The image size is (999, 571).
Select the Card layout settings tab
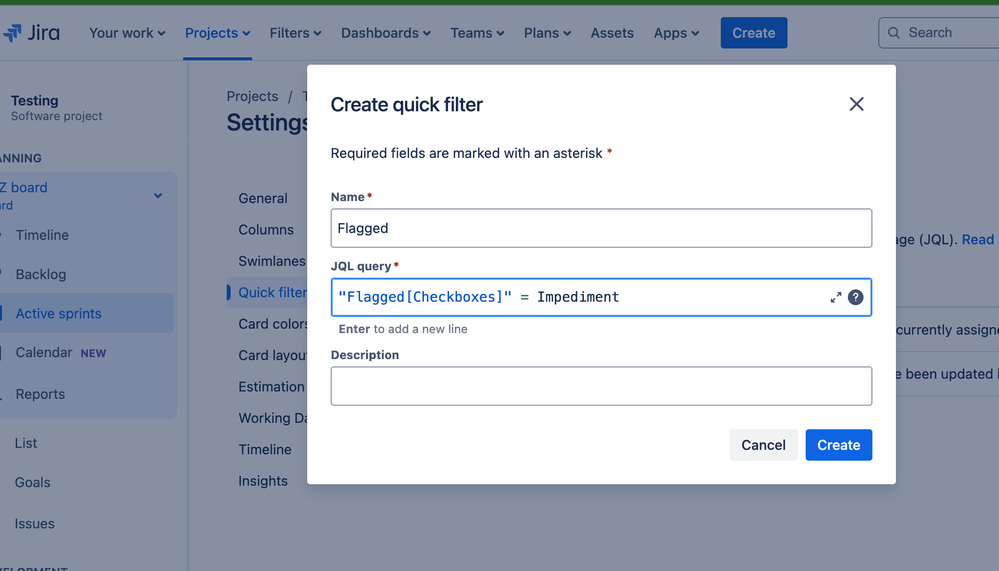tap(273, 356)
